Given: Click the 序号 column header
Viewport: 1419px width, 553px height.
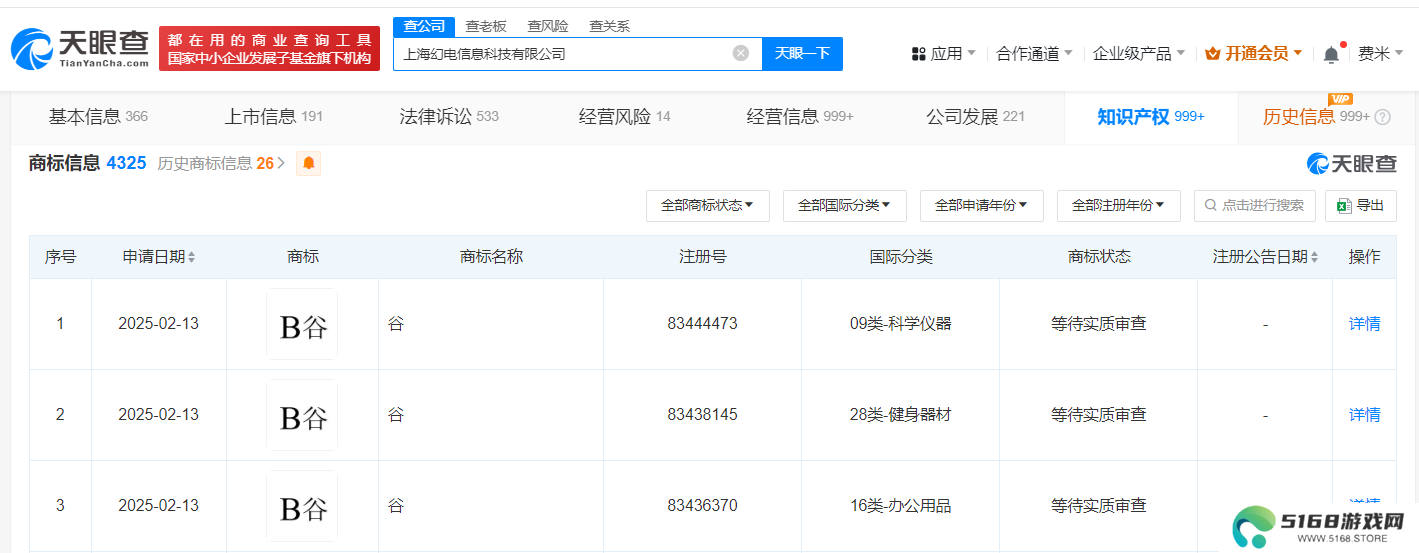Looking at the screenshot, I should [x=60, y=257].
